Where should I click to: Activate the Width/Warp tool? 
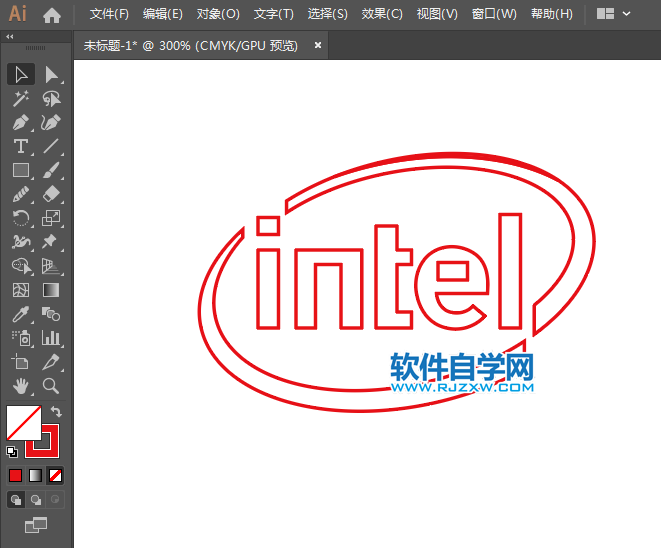click(21, 242)
